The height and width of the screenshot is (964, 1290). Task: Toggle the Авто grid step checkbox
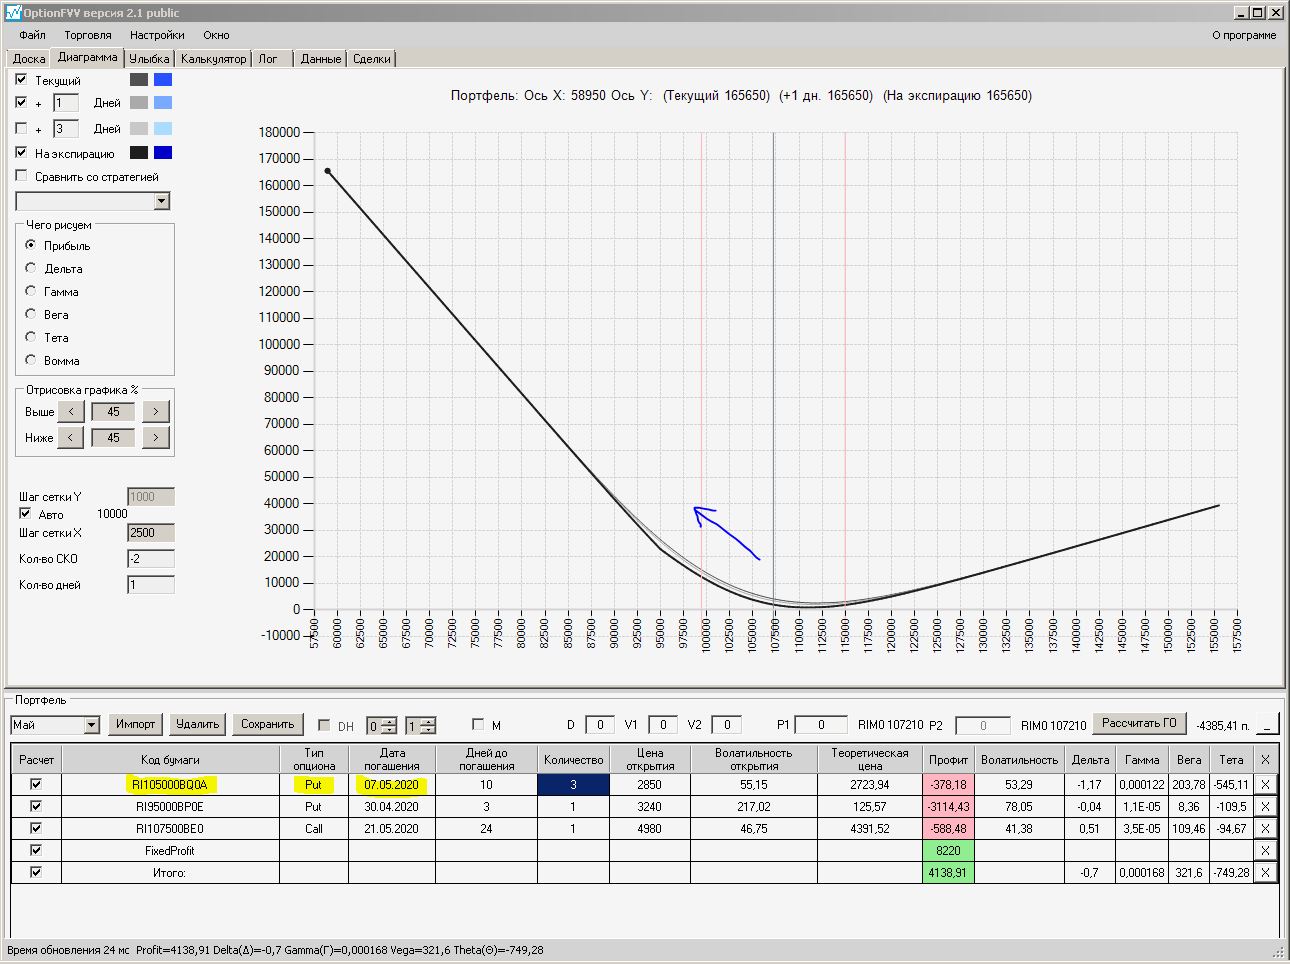[26, 514]
